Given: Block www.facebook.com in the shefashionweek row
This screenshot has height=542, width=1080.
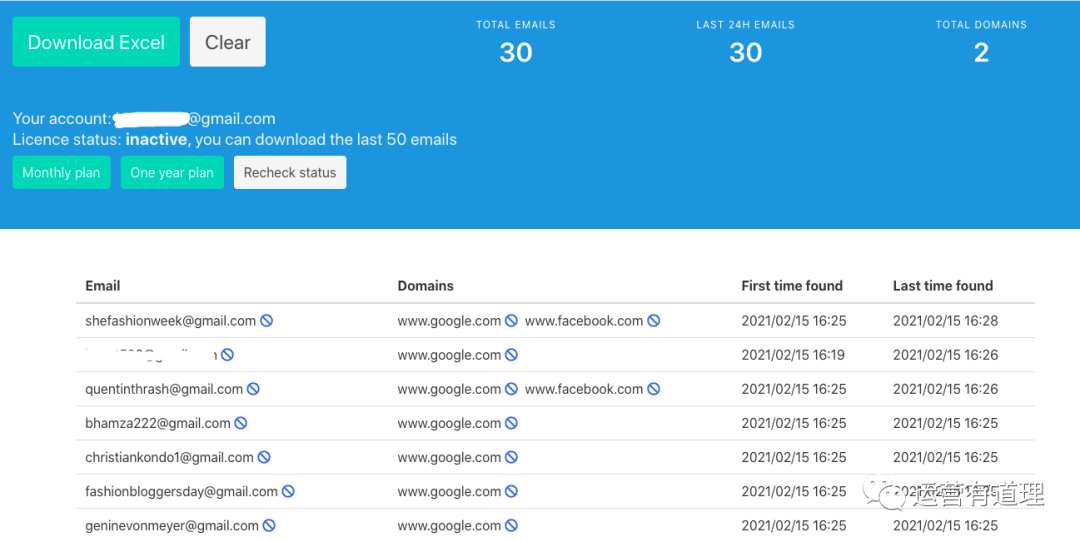Looking at the screenshot, I should (654, 321).
